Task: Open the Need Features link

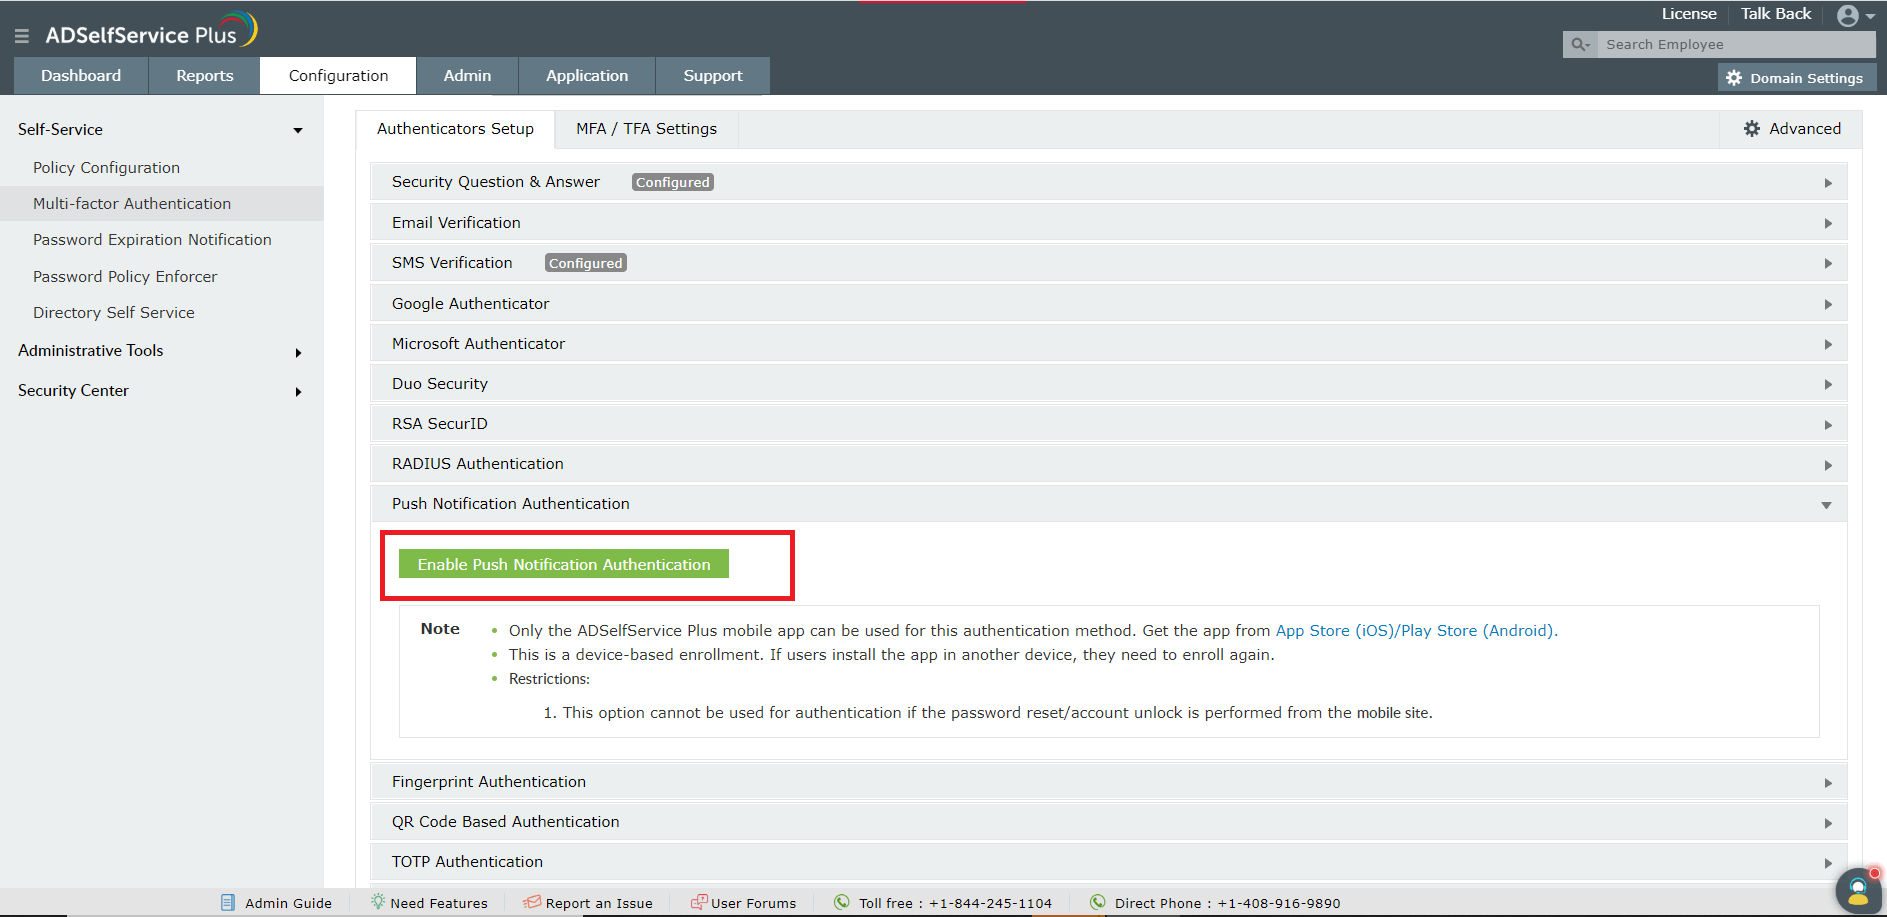Action: pyautogui.click(x=439, y=903)
